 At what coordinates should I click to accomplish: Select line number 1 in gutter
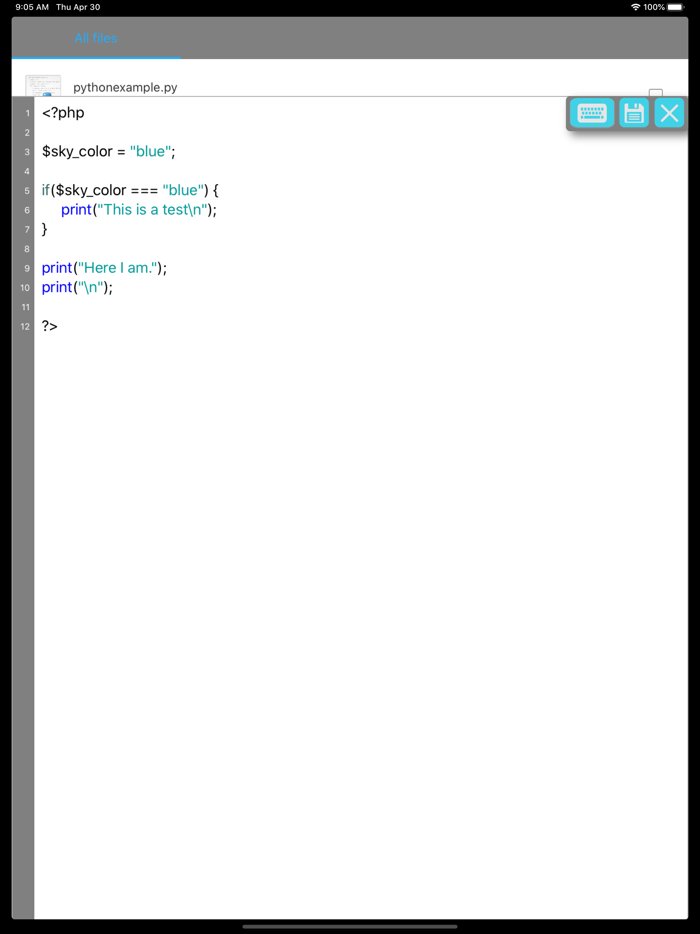click(27, 113)
